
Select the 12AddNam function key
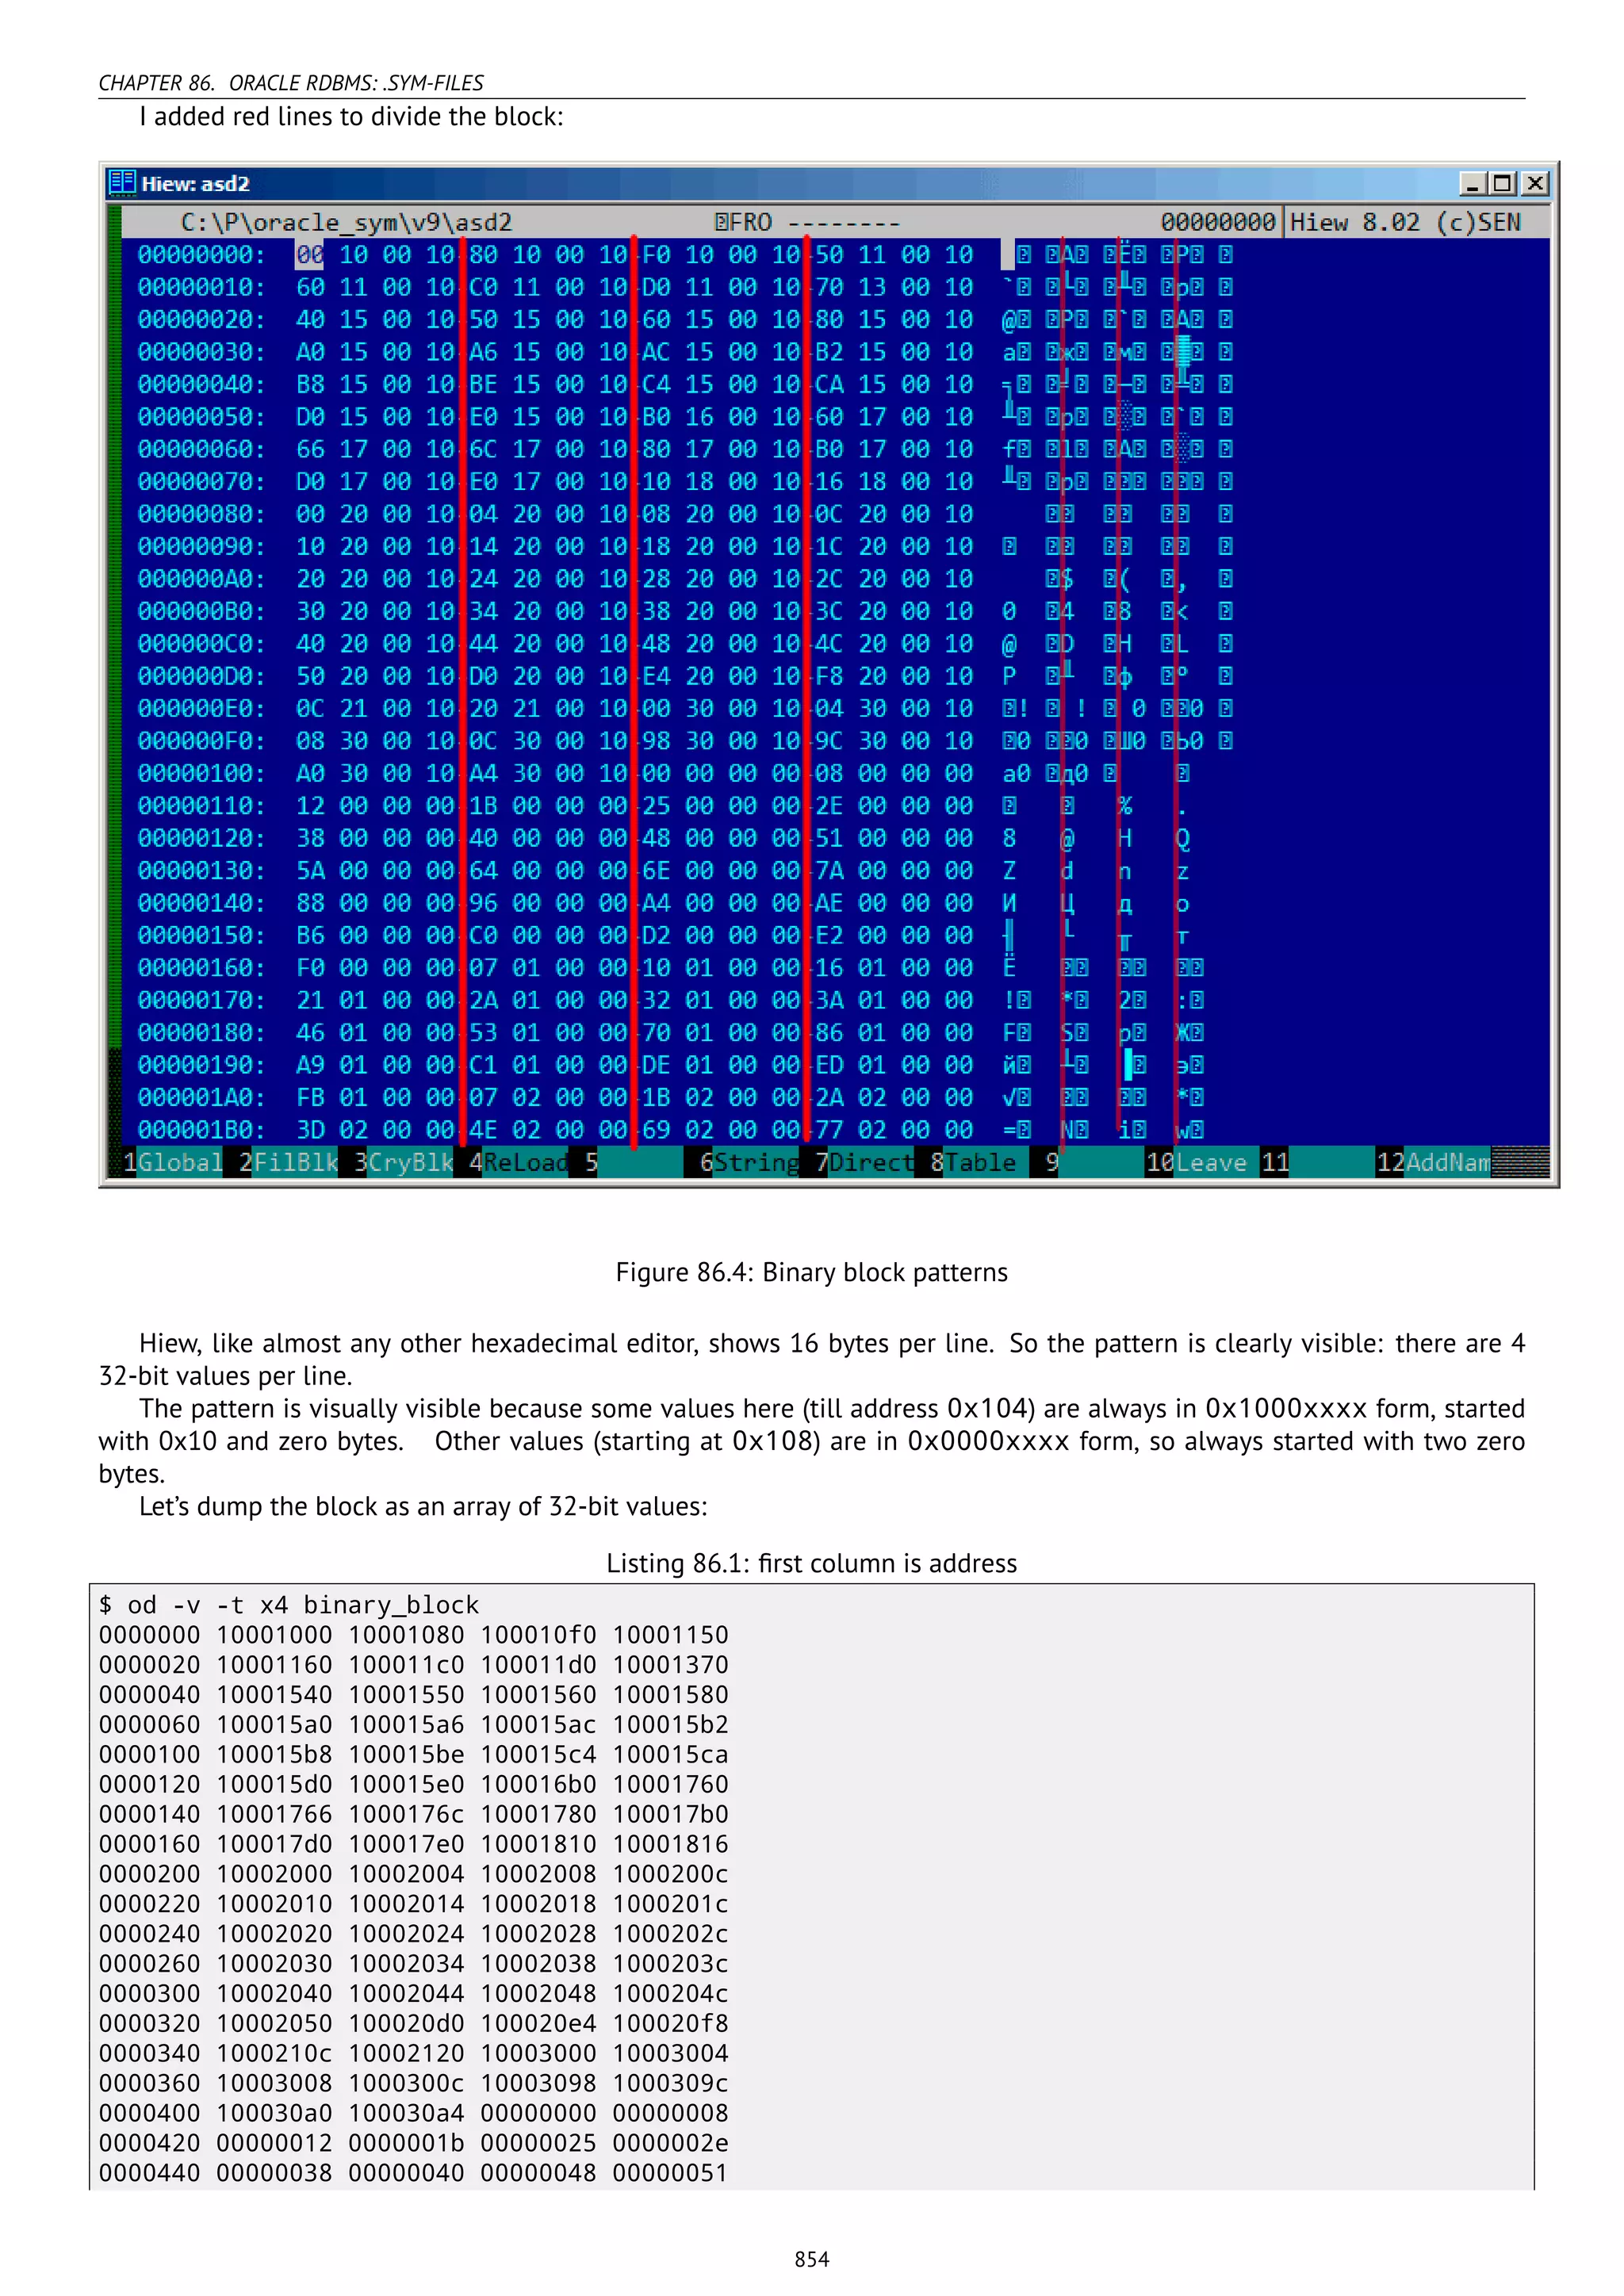click(x=1433, y=1162)
